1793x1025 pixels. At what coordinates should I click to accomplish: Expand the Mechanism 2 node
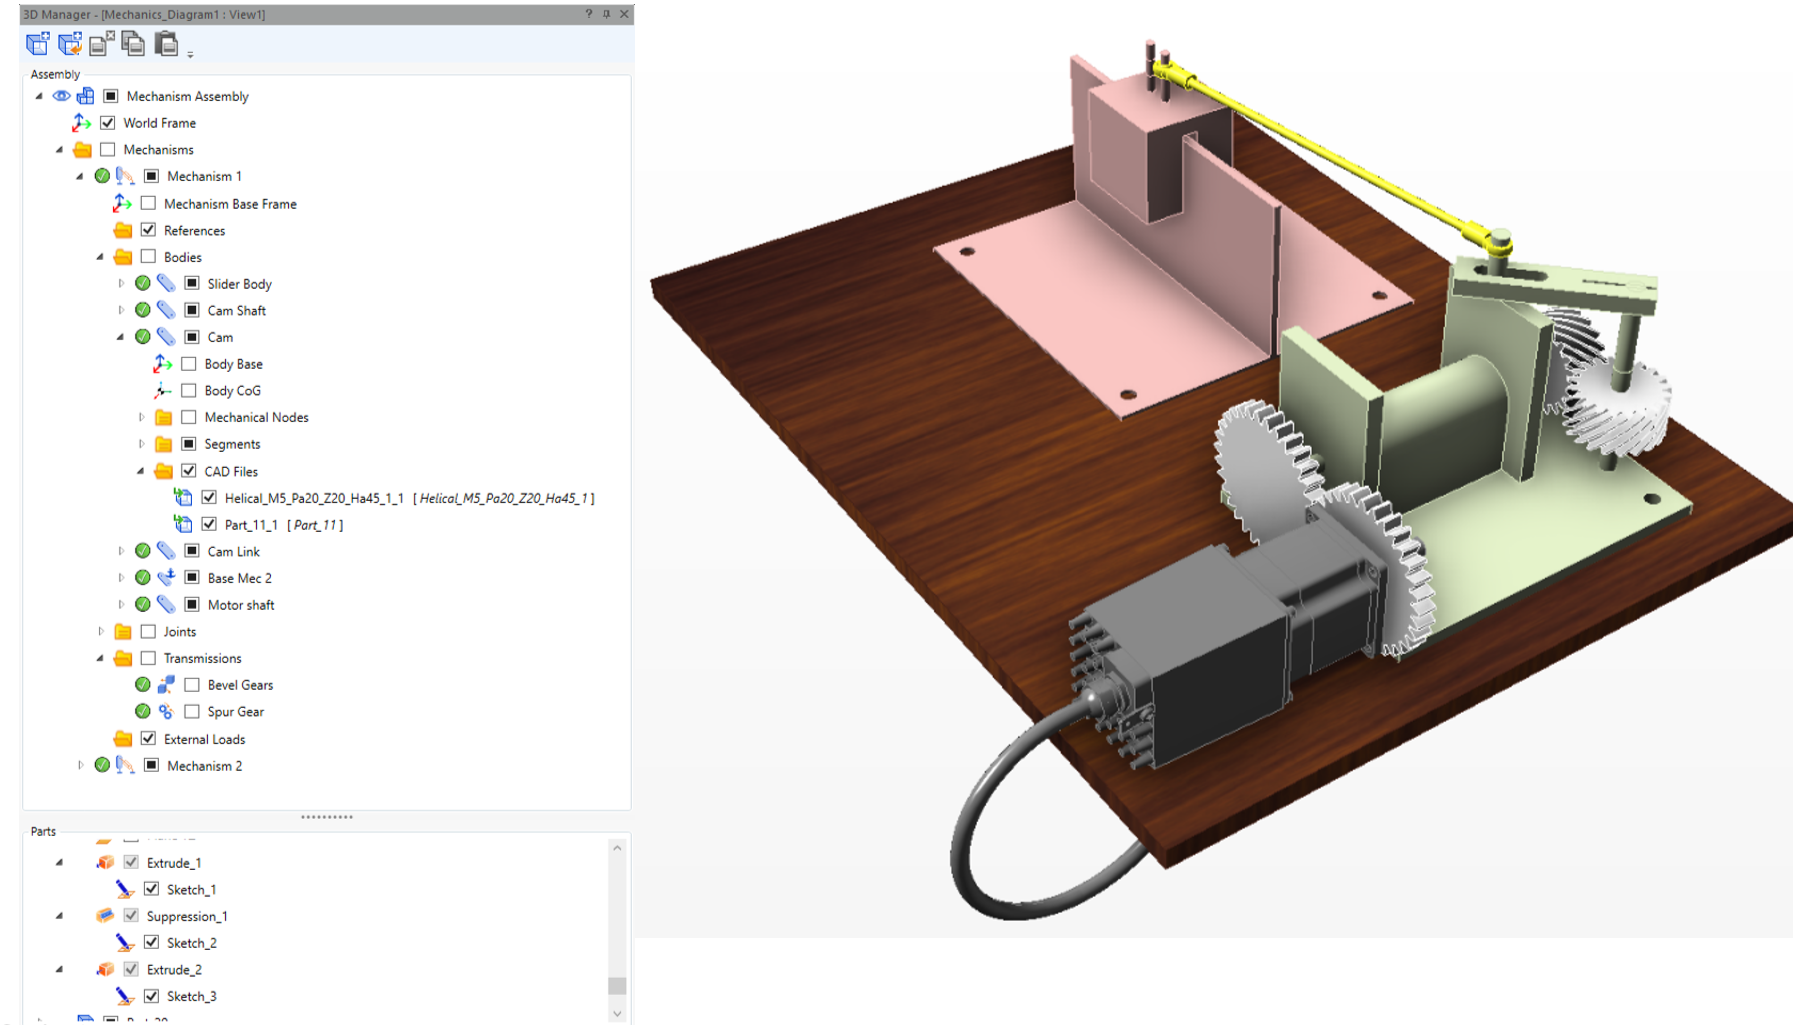pos(81,766)
